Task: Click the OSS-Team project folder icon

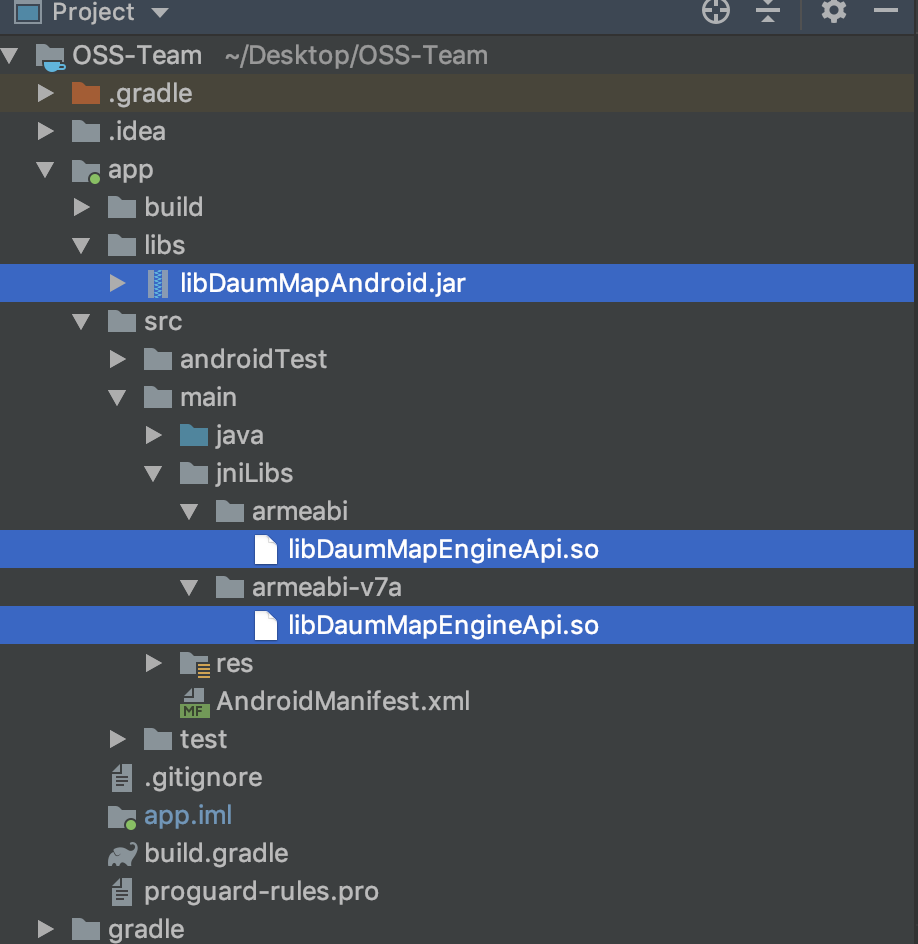Action: 50,57
